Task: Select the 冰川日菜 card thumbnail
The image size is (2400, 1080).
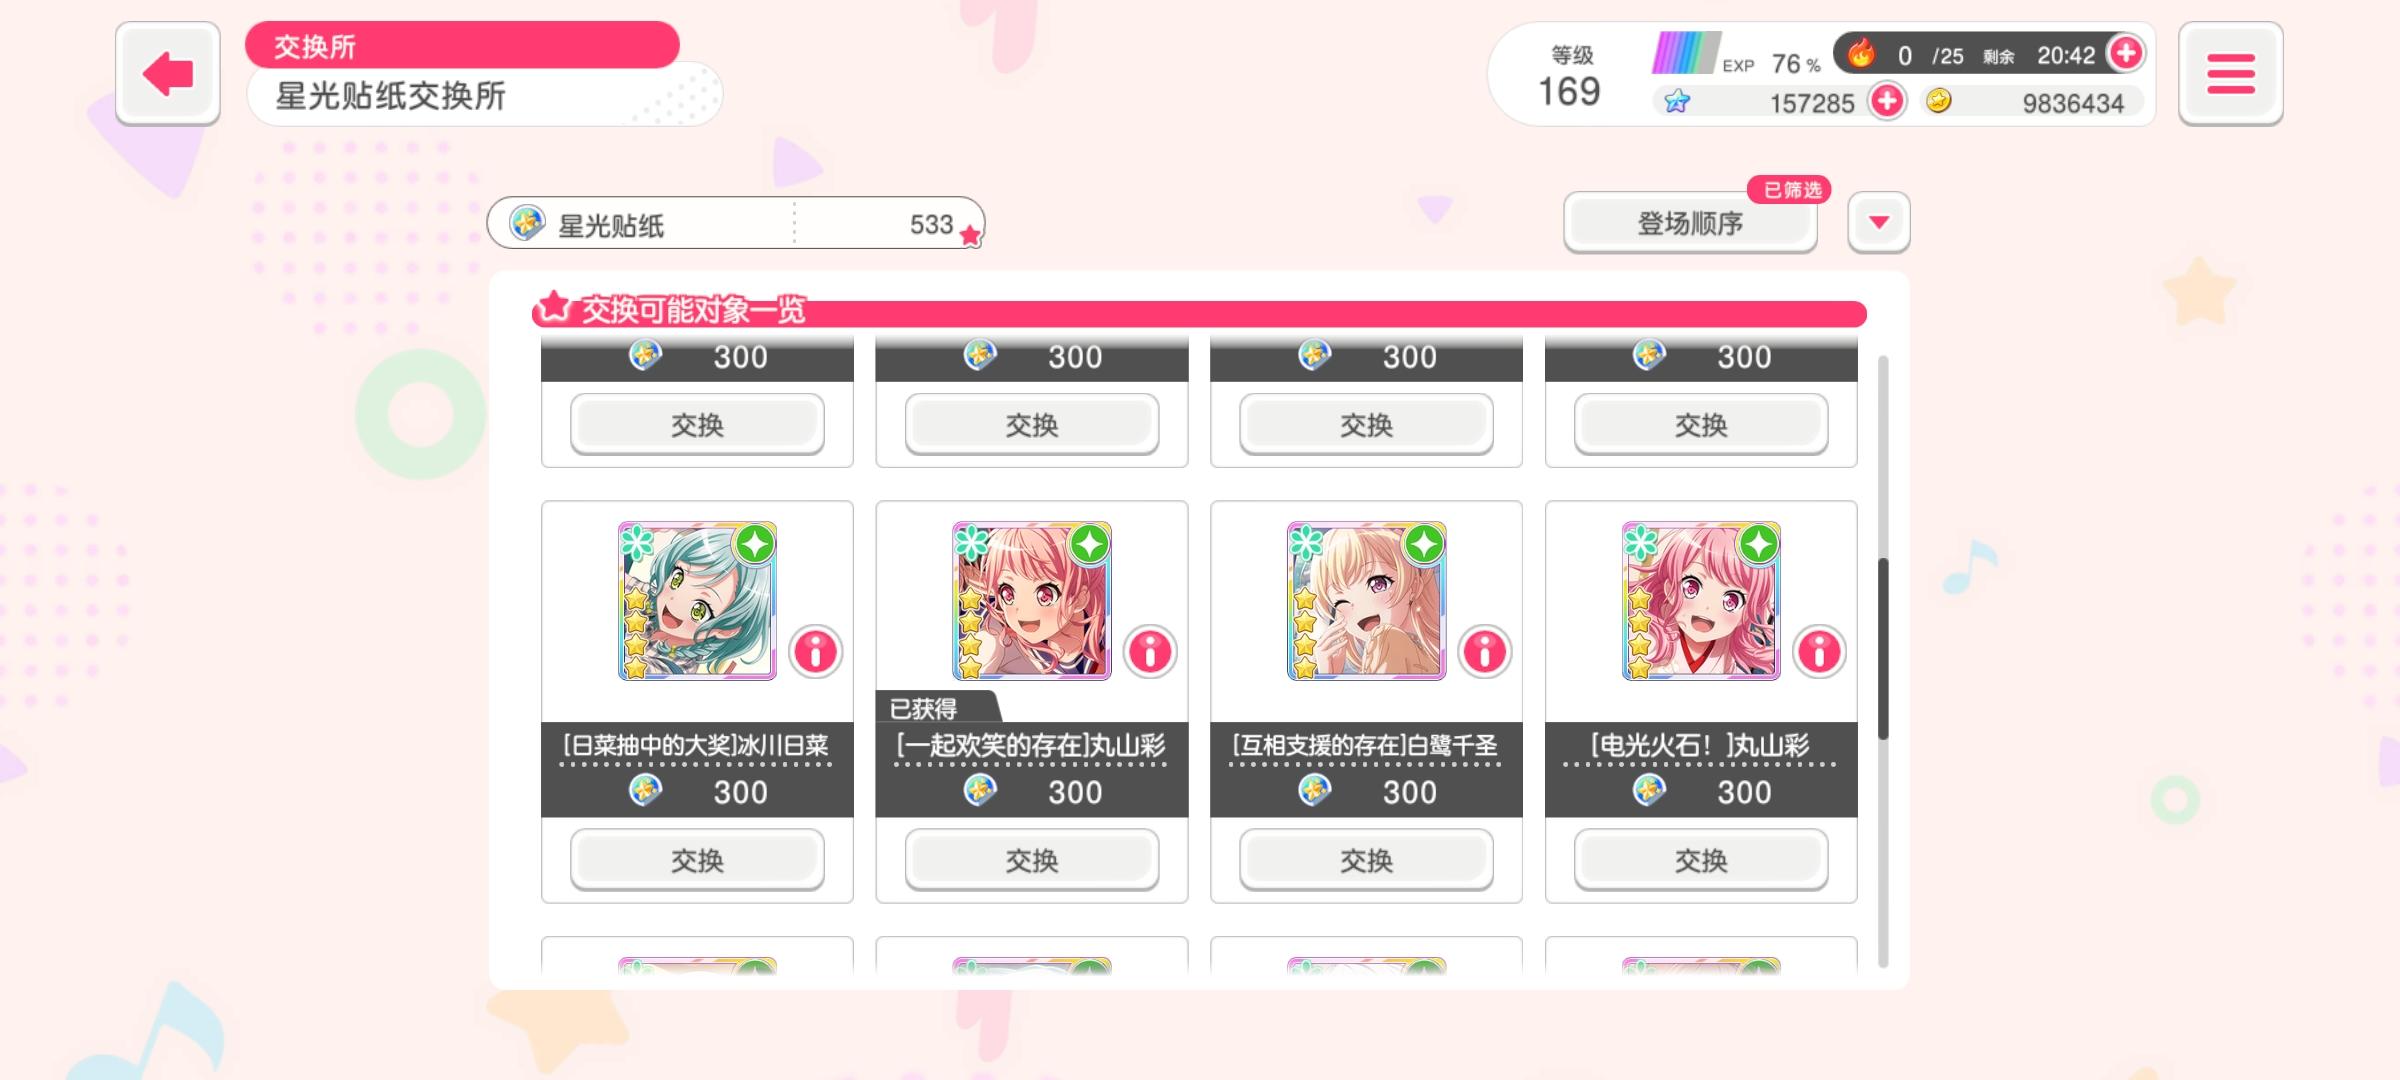Action: coord(697,601)
